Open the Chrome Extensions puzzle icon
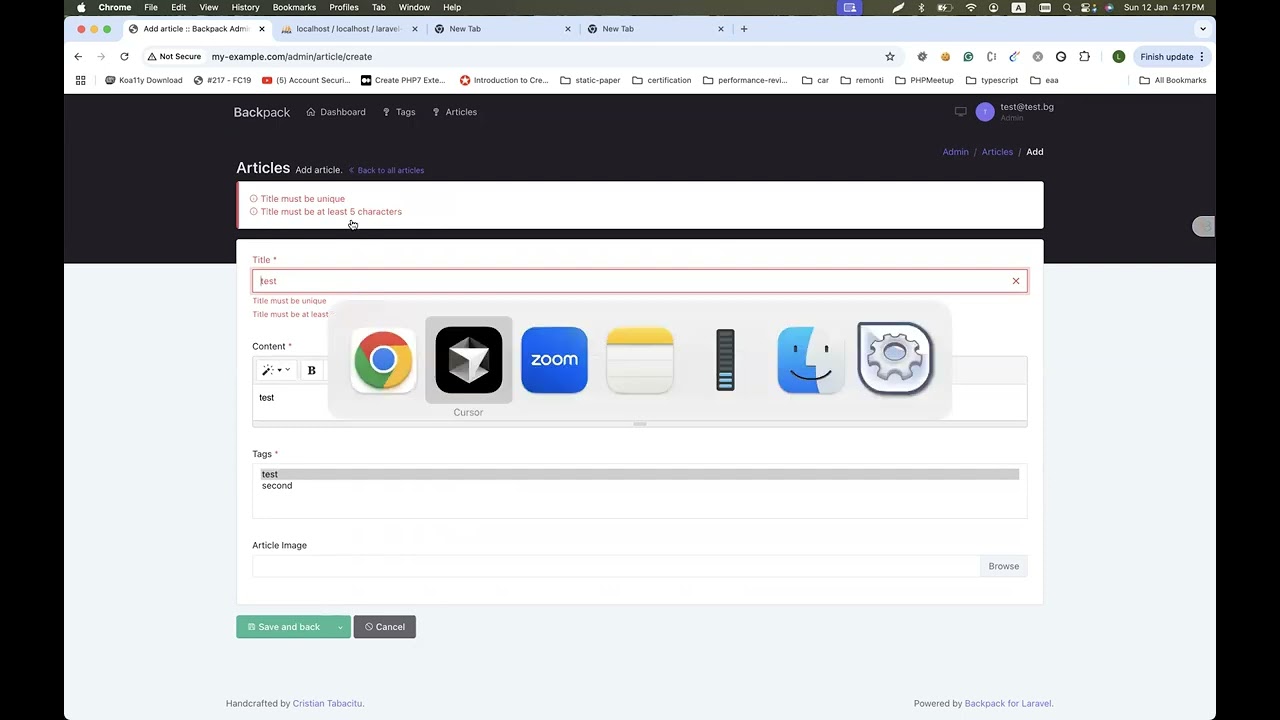 (1084, 57)
